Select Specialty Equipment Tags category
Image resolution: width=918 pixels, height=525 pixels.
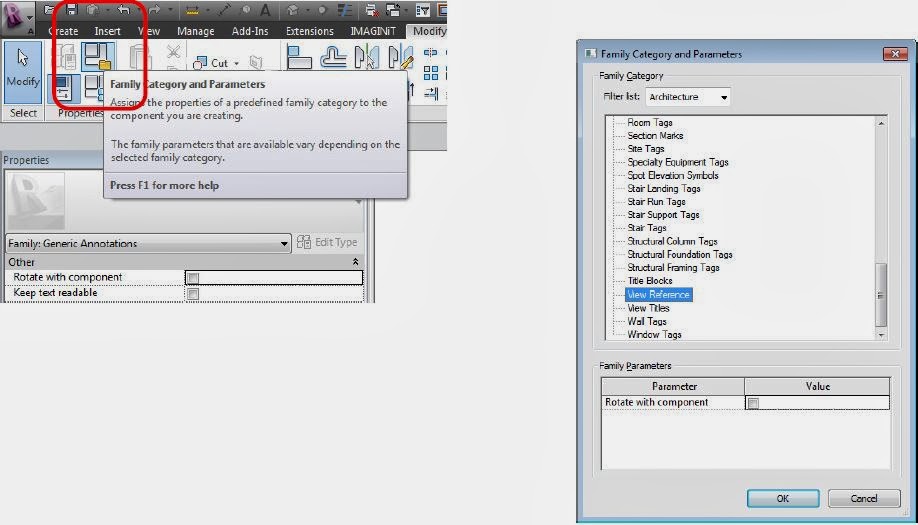[x=678, y=162]
